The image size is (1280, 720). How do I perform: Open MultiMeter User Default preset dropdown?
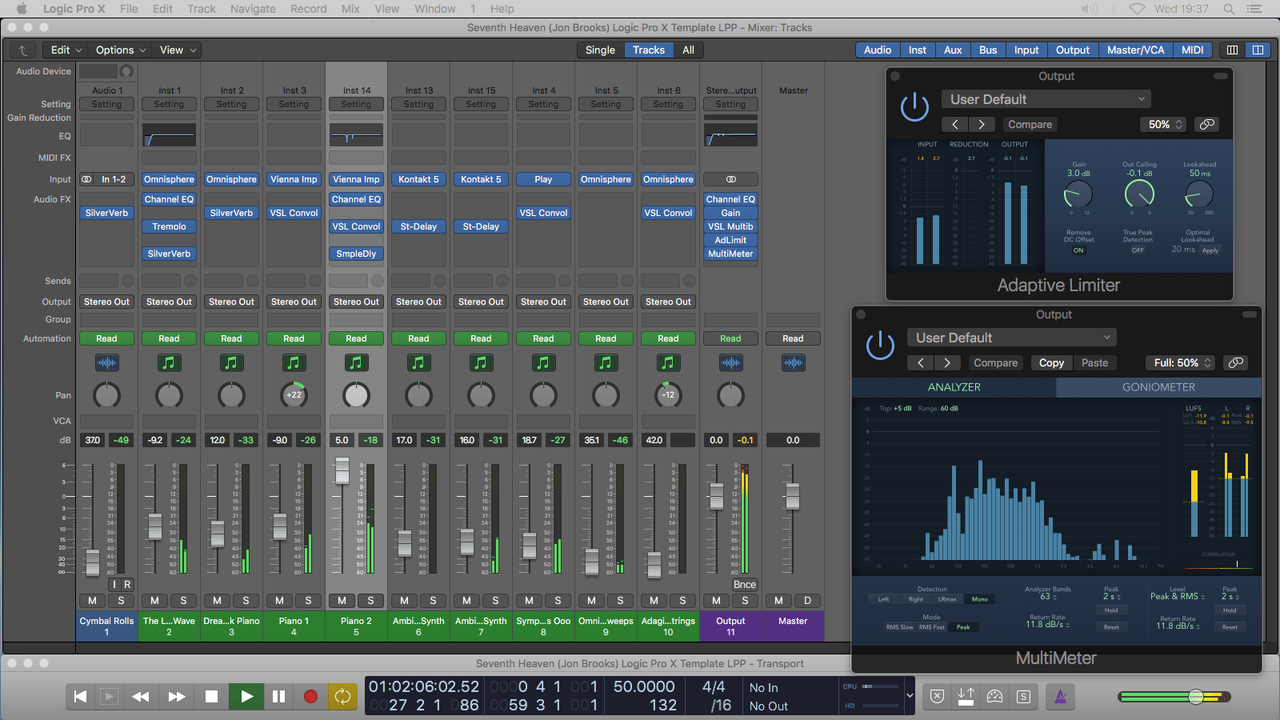pyautogui.click(x=1011, y=338)
